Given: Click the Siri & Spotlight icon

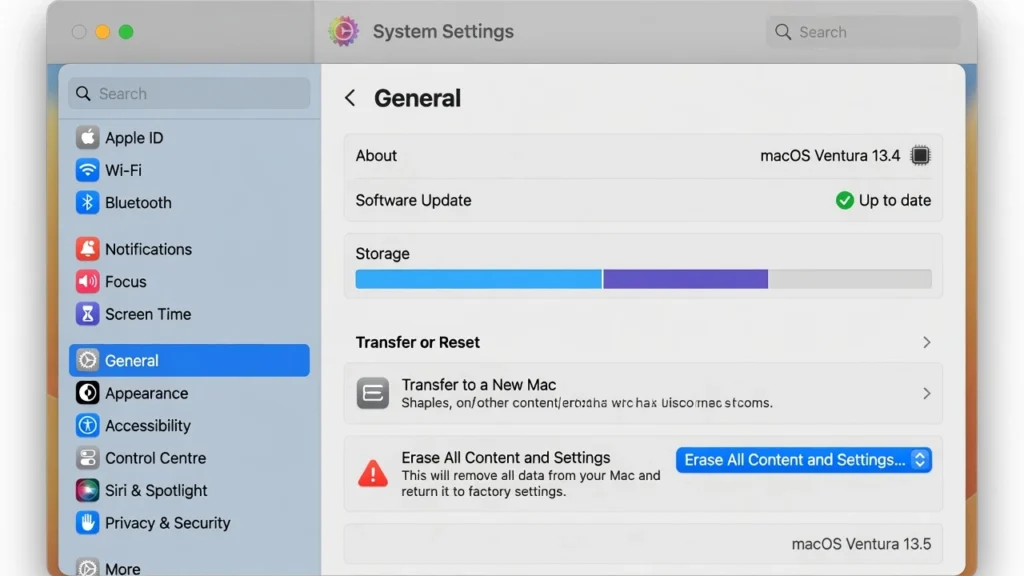Looking at the screenshot, I should click(x=88, y=490).
